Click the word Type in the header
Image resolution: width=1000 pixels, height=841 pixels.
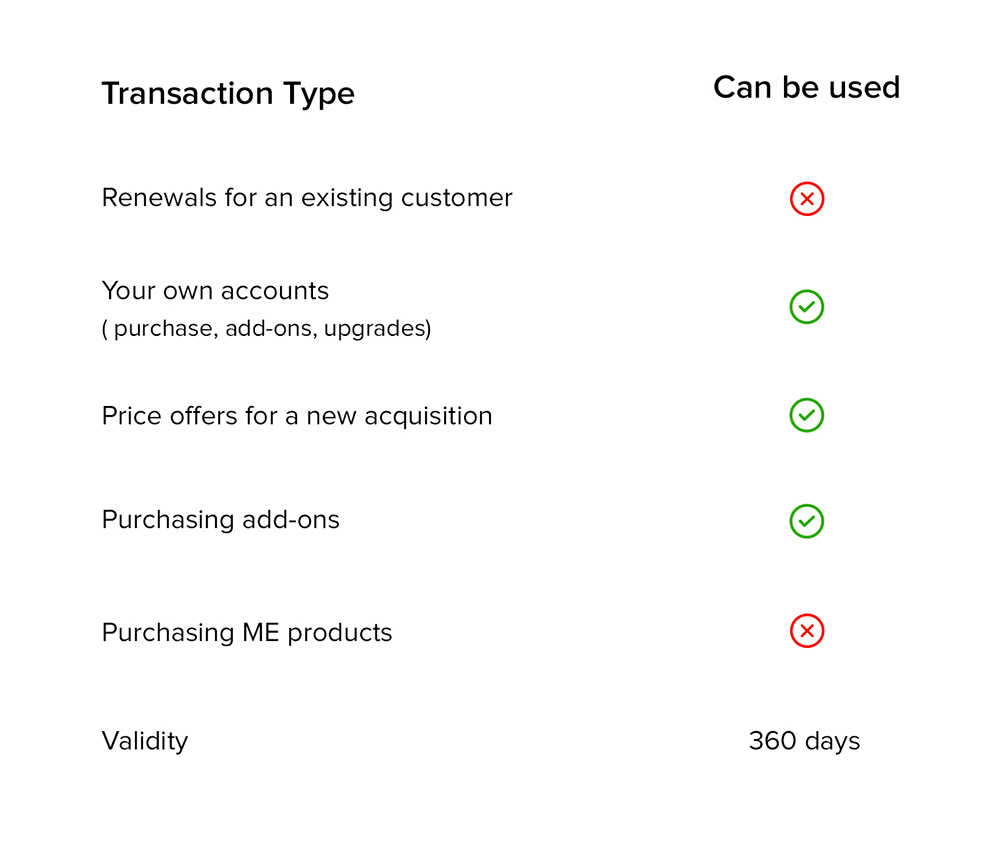tap(318, 94)
